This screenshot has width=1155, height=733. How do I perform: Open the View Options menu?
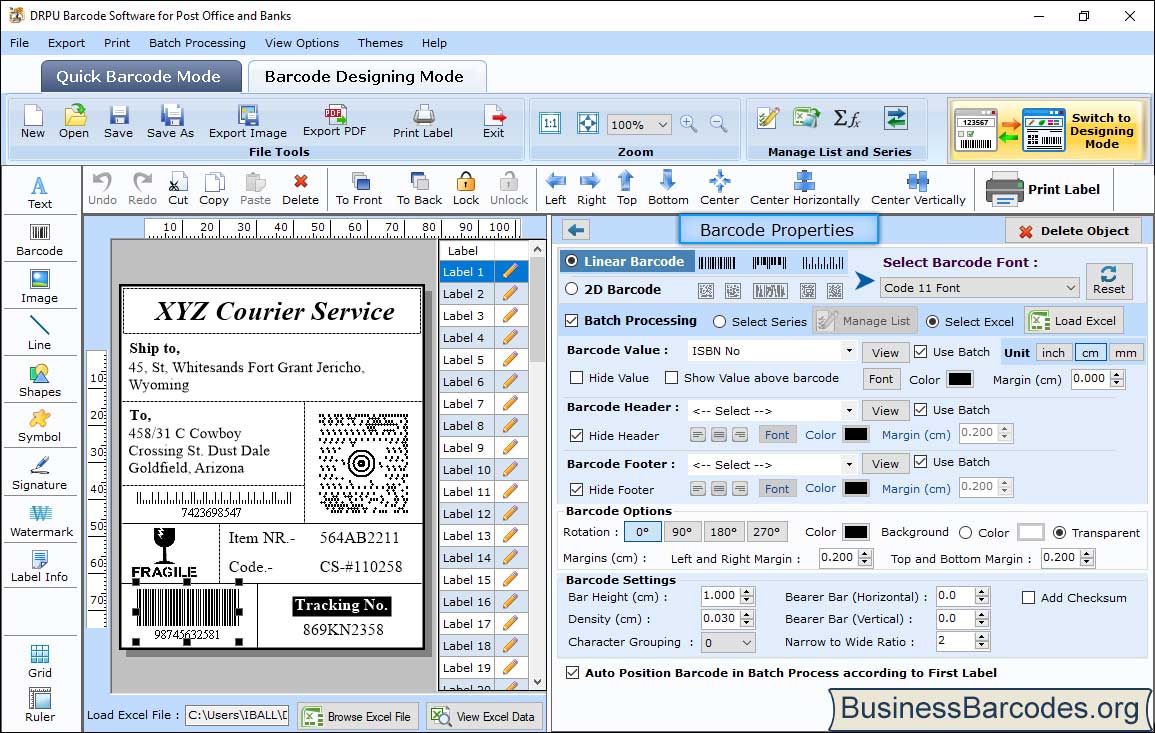(x=302, y=43)
